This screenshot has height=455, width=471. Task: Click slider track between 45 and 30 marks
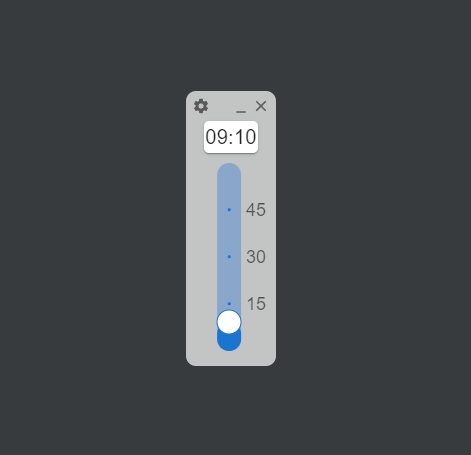(229, 233)
